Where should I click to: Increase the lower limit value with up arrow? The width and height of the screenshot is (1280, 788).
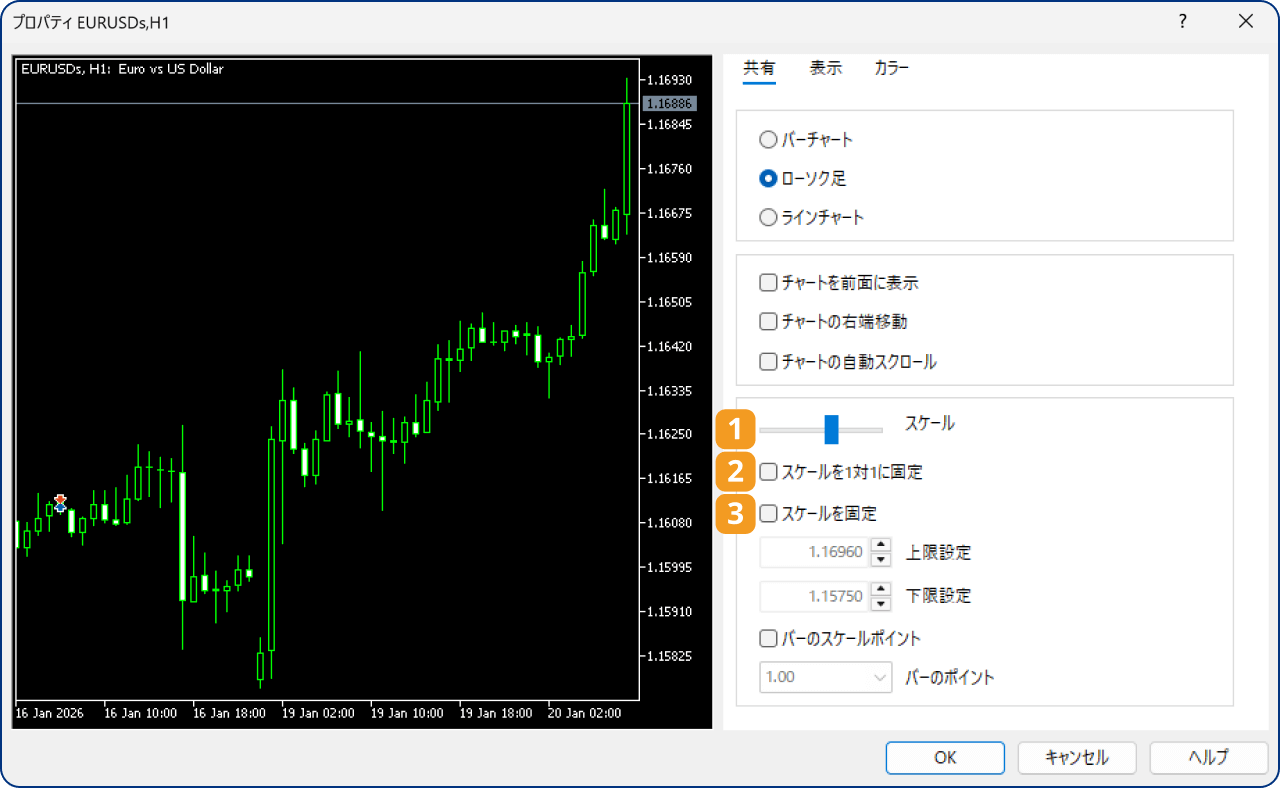point(880,589)
